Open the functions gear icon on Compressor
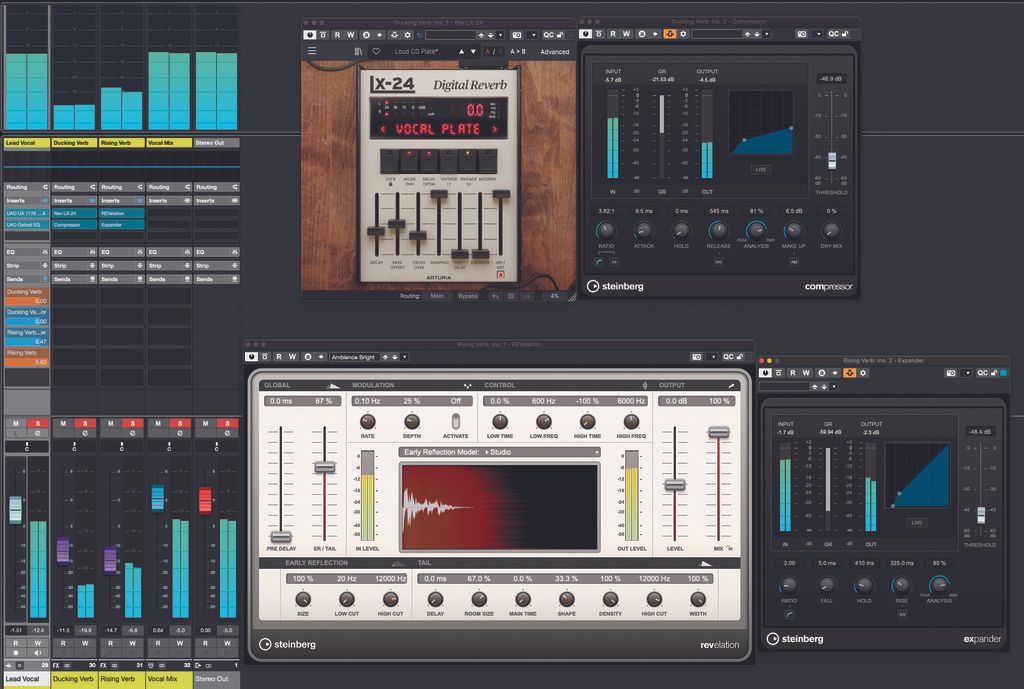1024x689 pixels. (x=683, y=34)
